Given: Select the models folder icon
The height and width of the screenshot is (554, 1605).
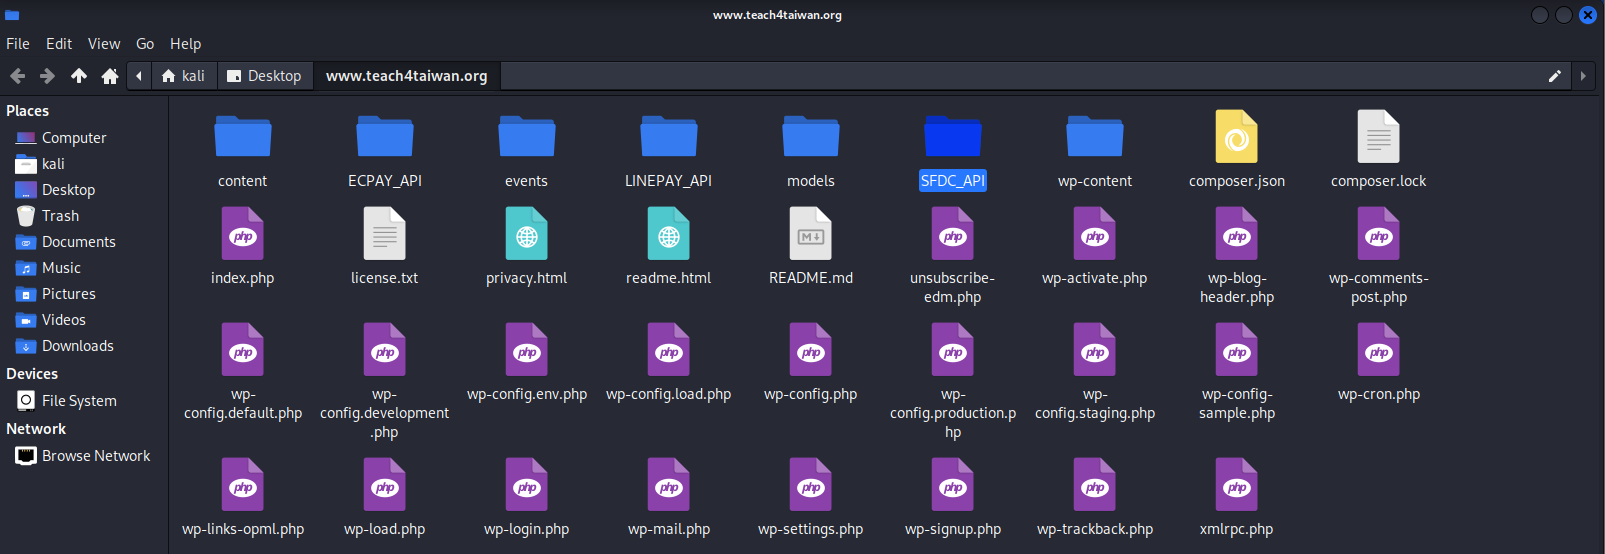Looking at the screenshot, I should click(x=811, y=136).
